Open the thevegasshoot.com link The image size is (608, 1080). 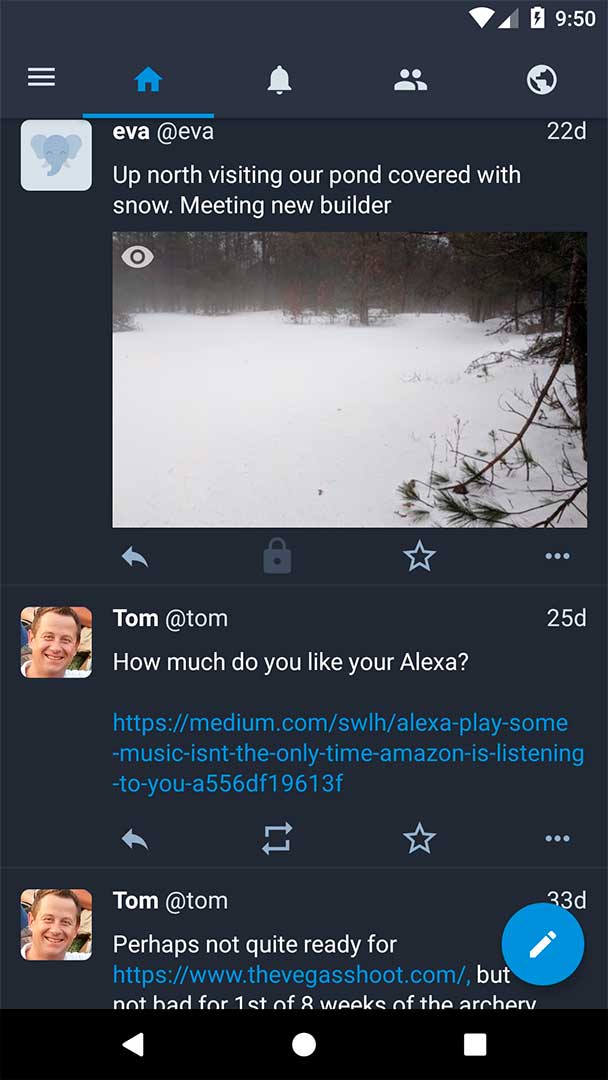(x=290, y=975)
